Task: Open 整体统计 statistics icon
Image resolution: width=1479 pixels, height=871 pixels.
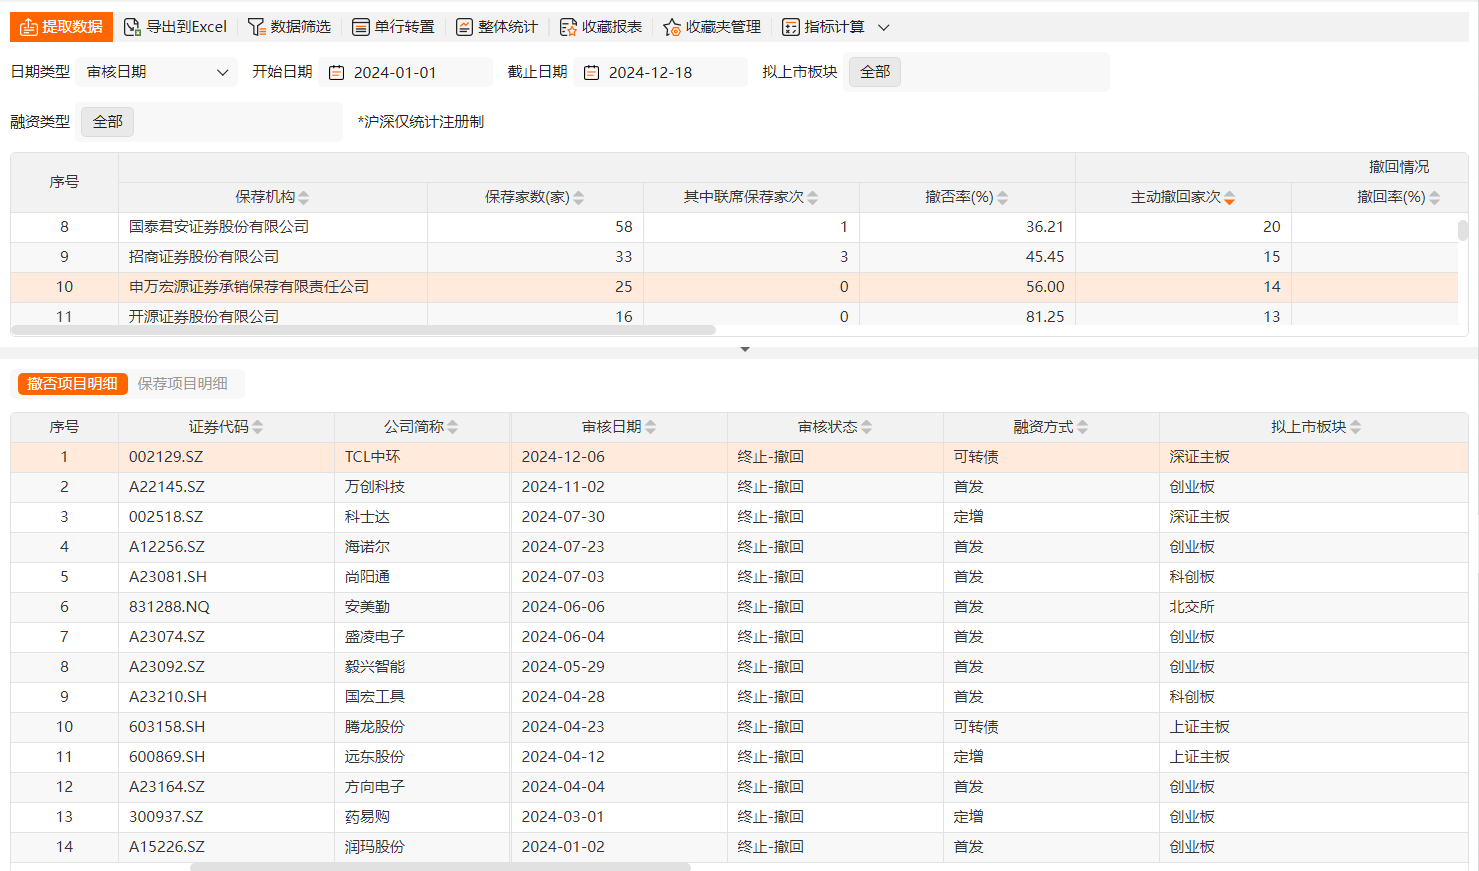Action: tap(464, 27)
